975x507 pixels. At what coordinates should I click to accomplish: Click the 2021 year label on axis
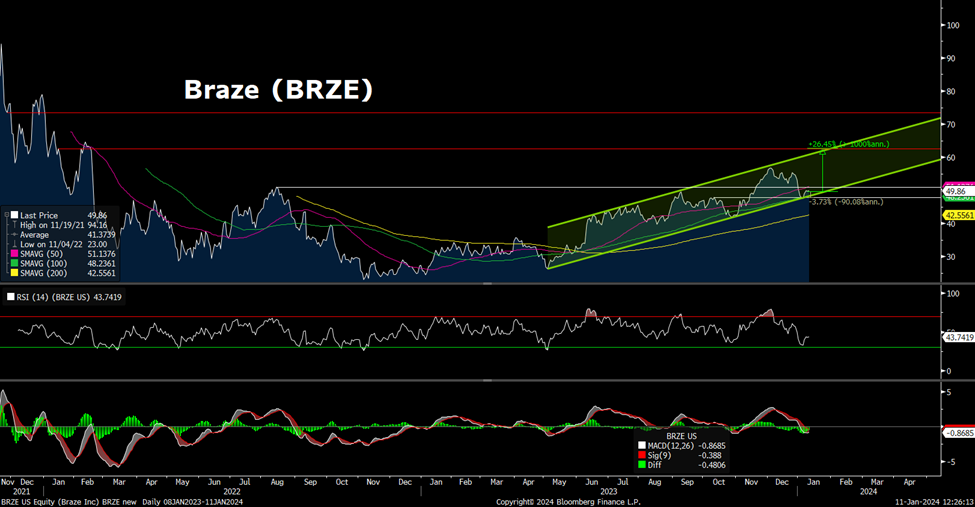pyautogui.click(x=21, y=491)
